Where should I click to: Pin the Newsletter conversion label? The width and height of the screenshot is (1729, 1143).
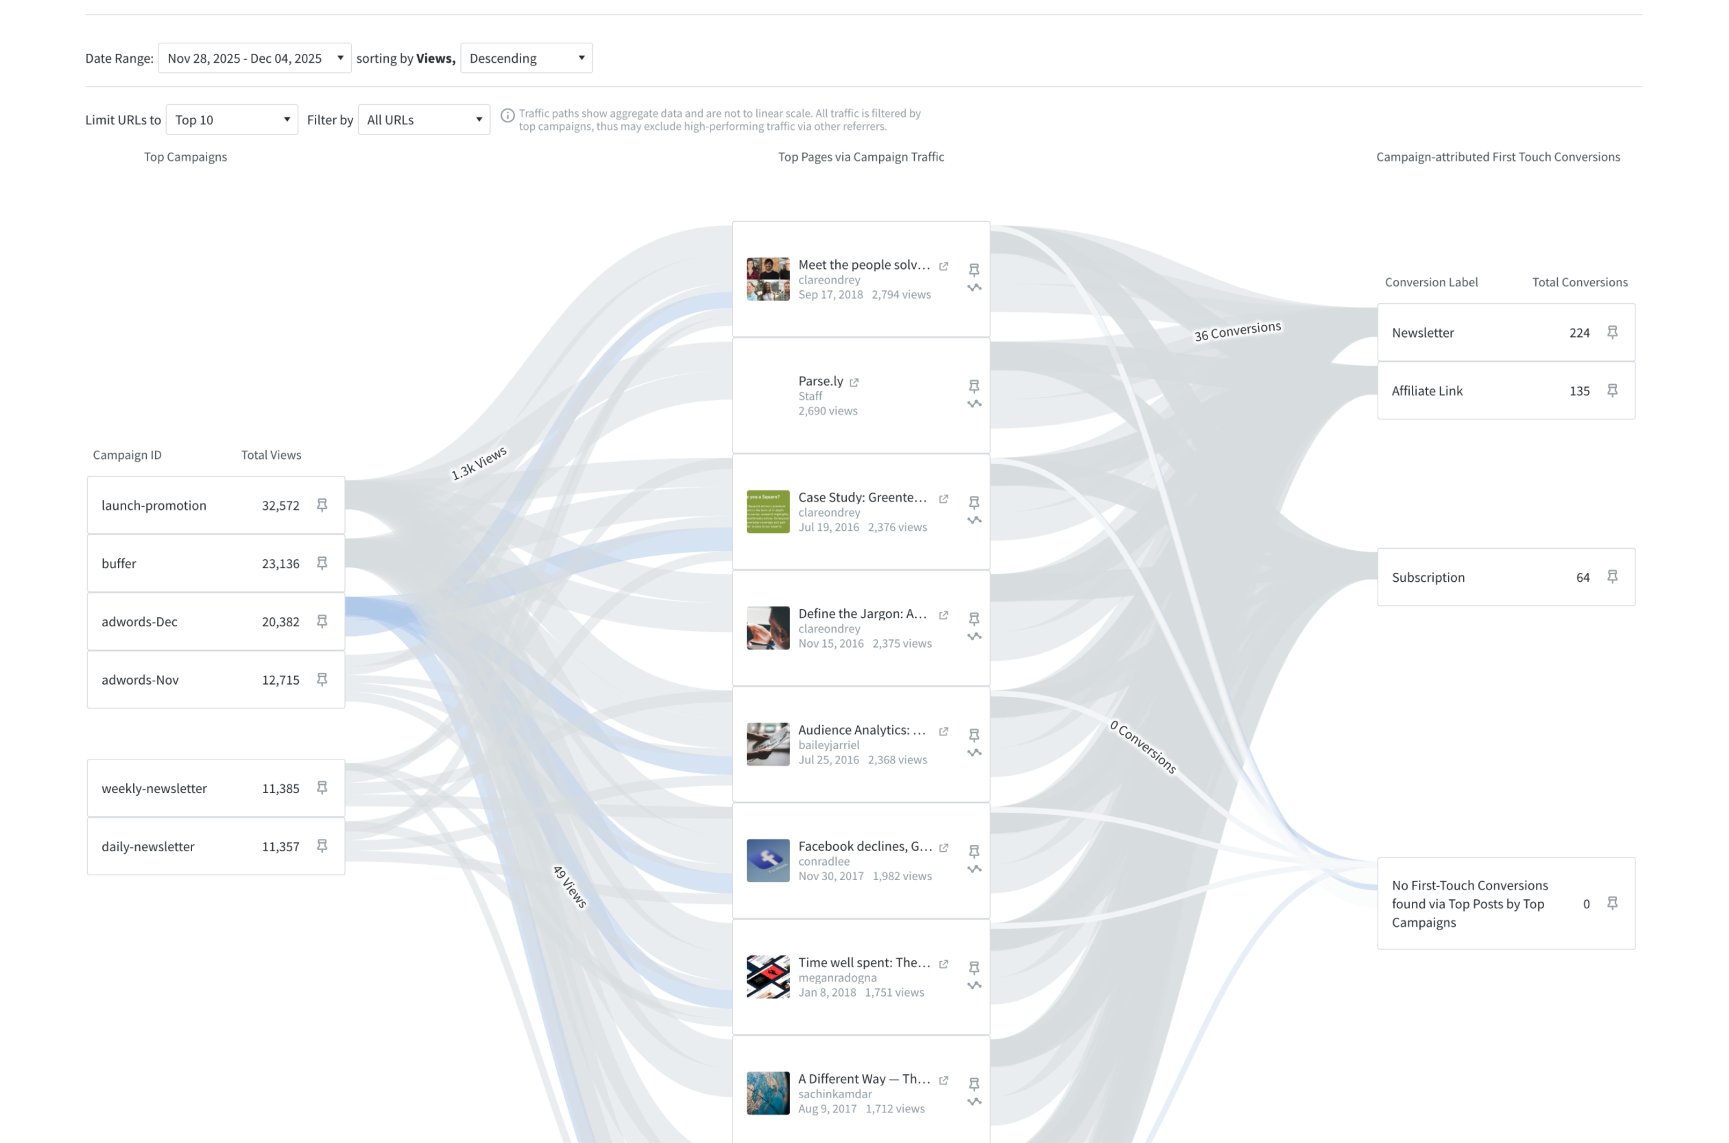(x=1612, y=332)
